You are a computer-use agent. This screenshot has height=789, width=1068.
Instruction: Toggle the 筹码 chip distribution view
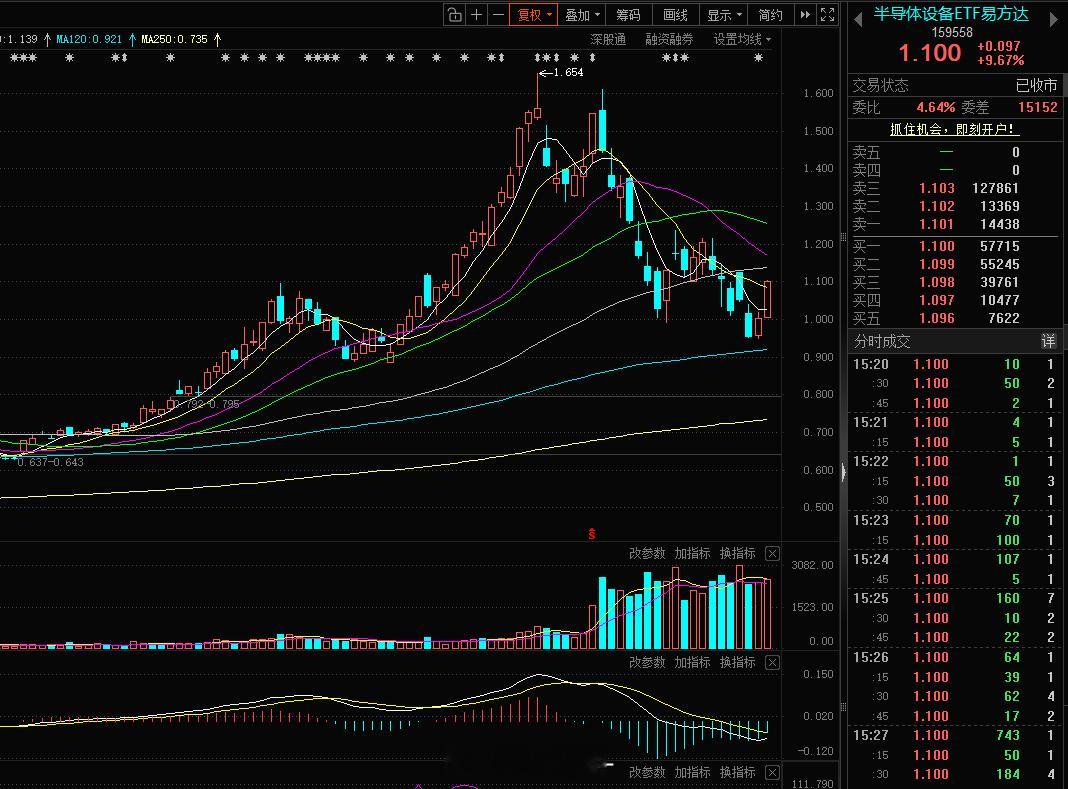click(628, 14)
